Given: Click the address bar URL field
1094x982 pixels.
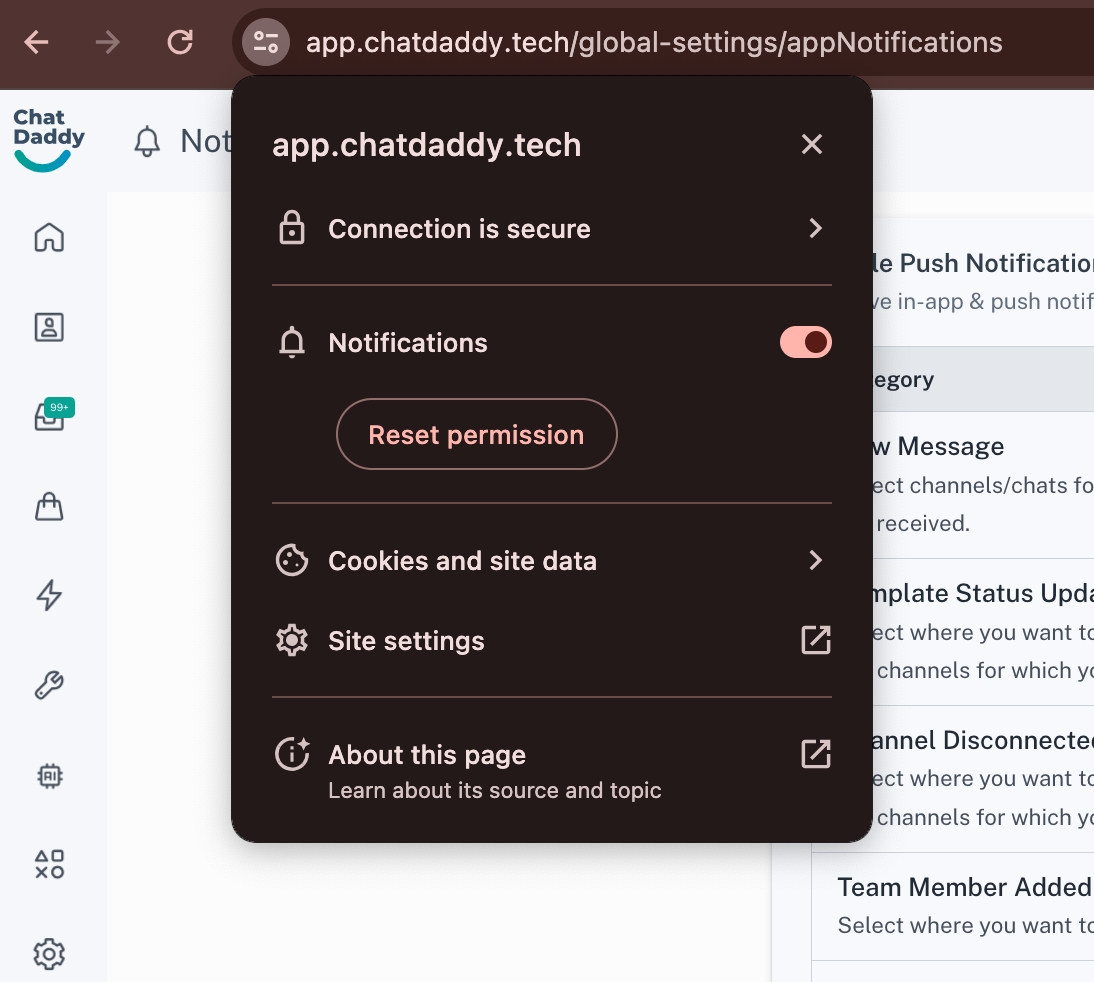Looking at the screenshot, I should pyautogui.click(x=654, y=43).
